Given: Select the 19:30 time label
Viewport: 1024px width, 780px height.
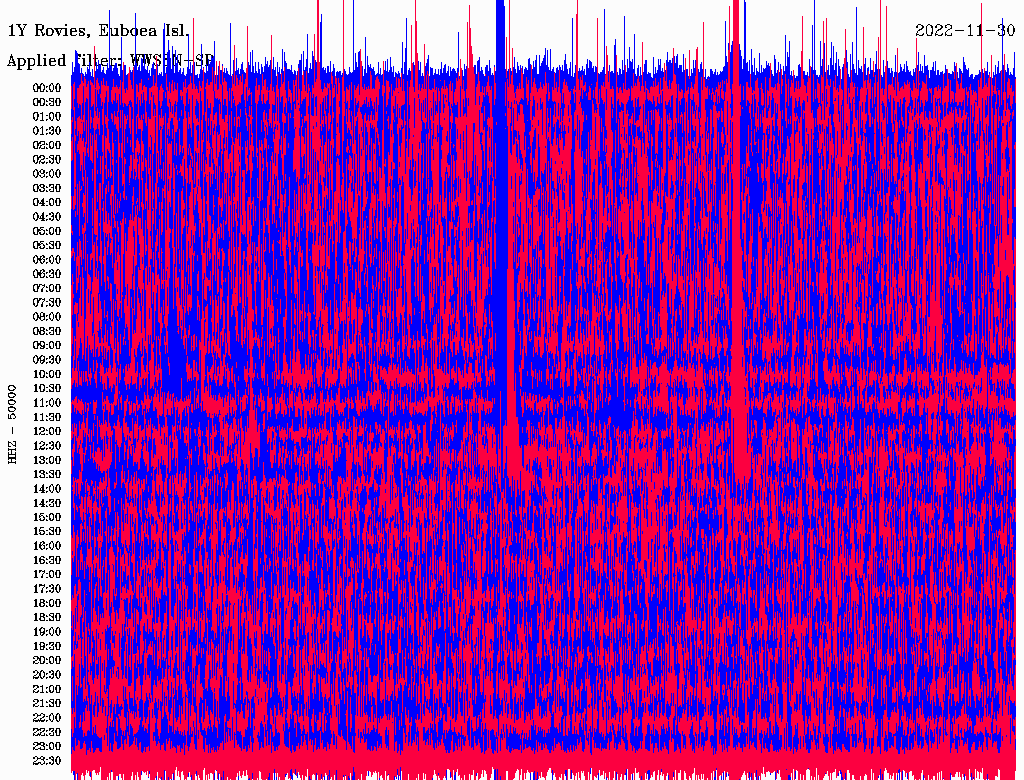Looking at the screenshot, I should [x=47, y=646].
